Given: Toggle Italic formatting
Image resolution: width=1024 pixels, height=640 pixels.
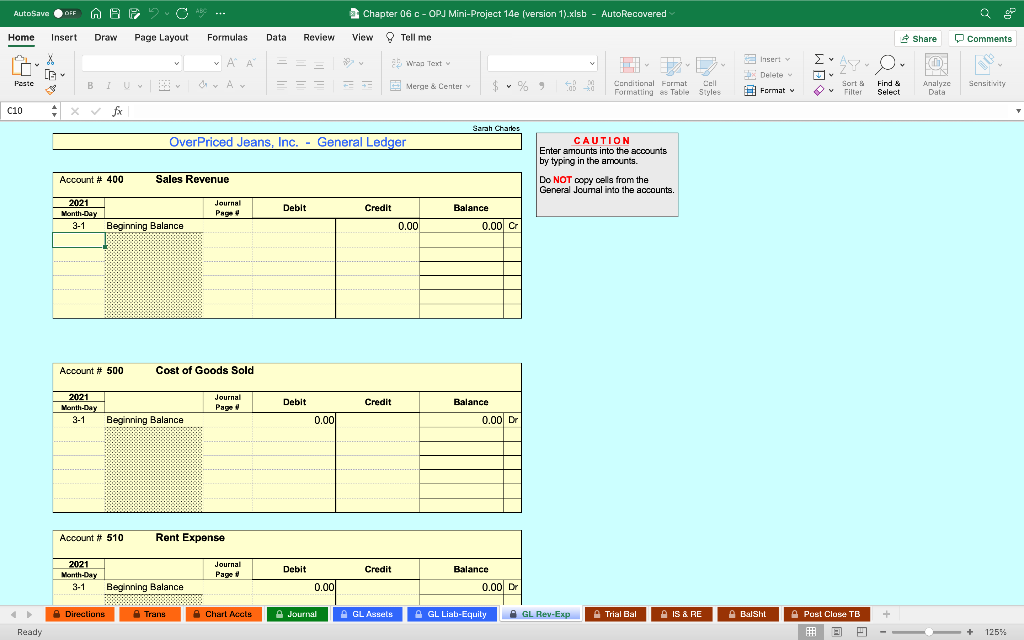Looking at the screenshot, I should (108, 86).
